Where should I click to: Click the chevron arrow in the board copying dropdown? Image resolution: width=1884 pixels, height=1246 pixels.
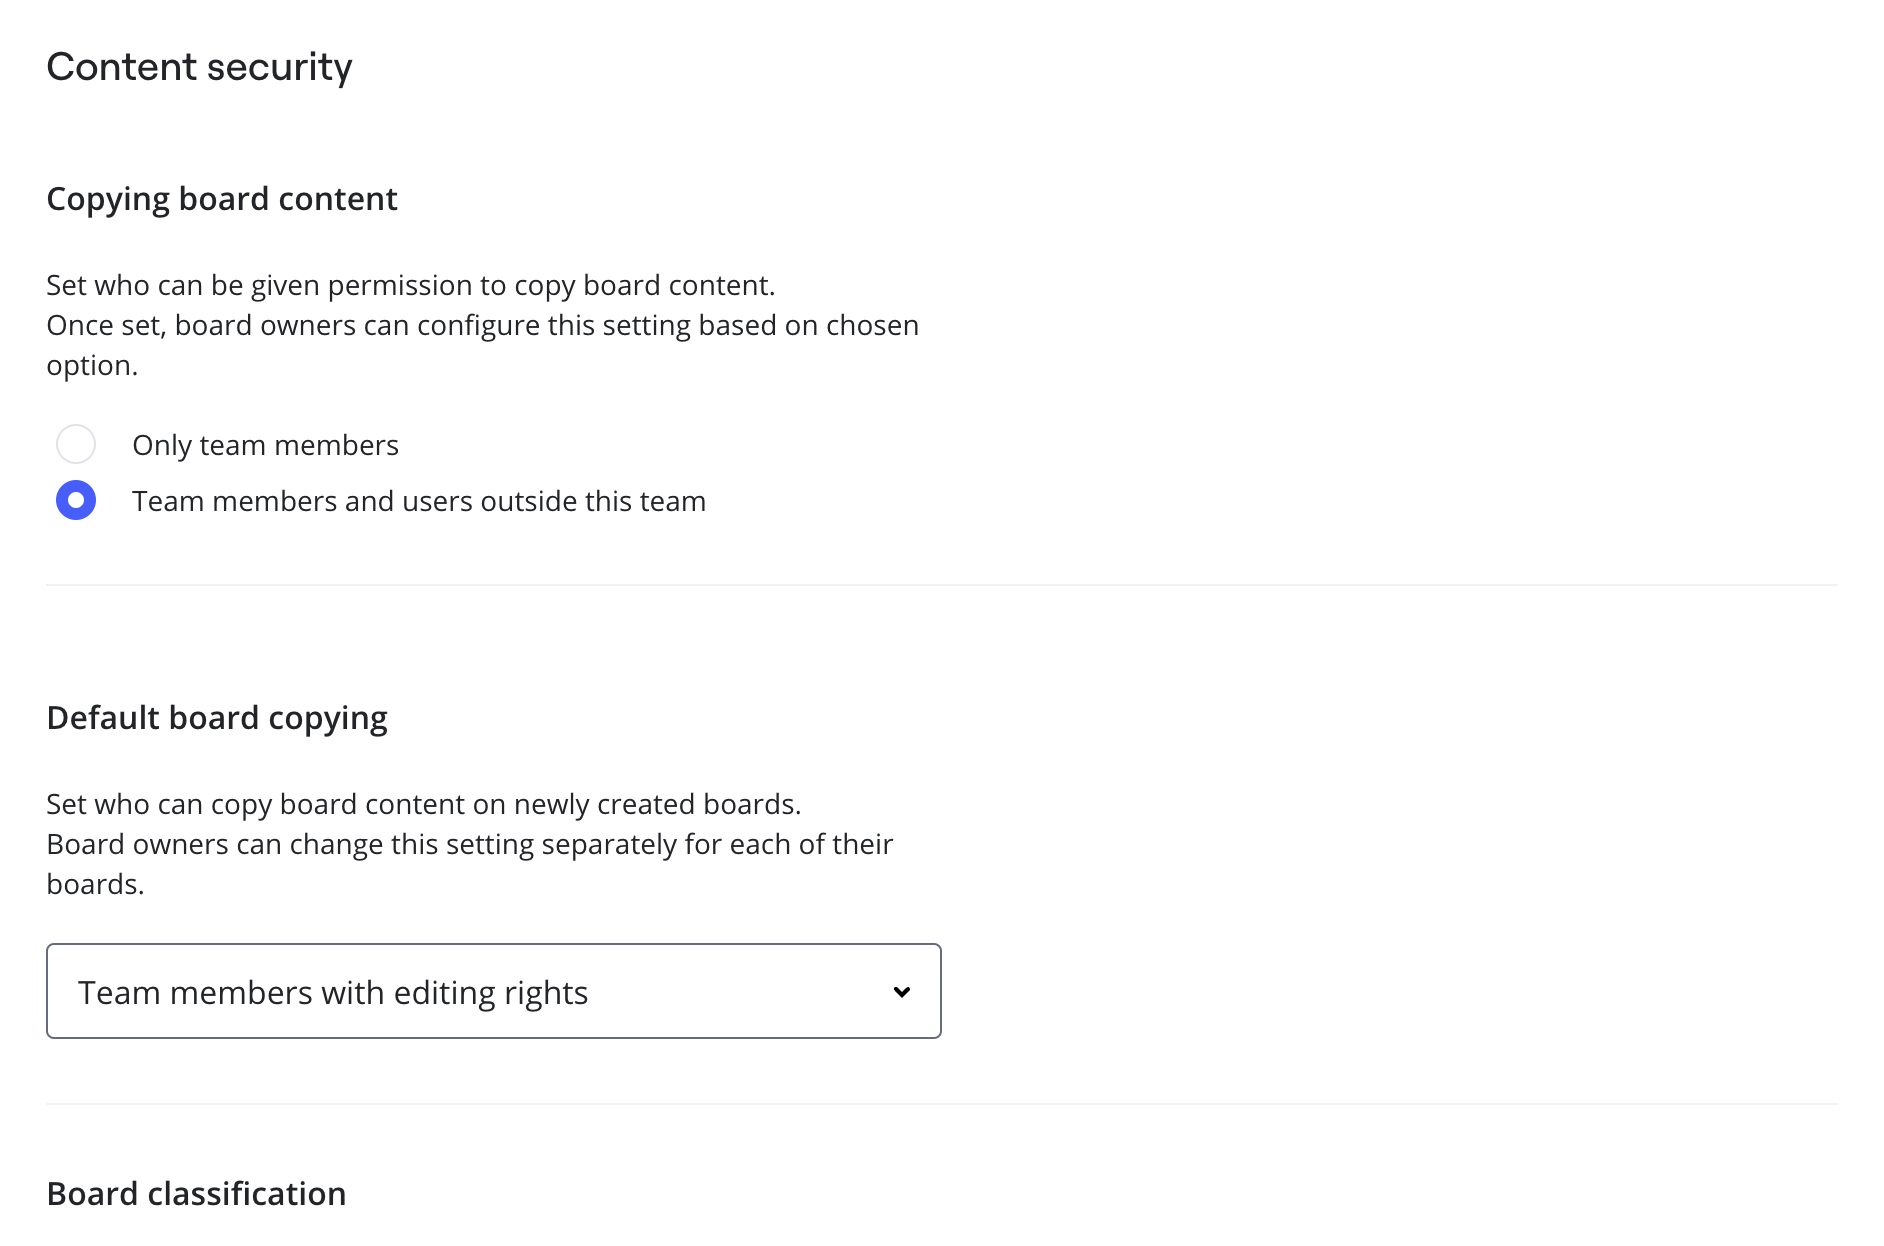(x=902, y=992)
